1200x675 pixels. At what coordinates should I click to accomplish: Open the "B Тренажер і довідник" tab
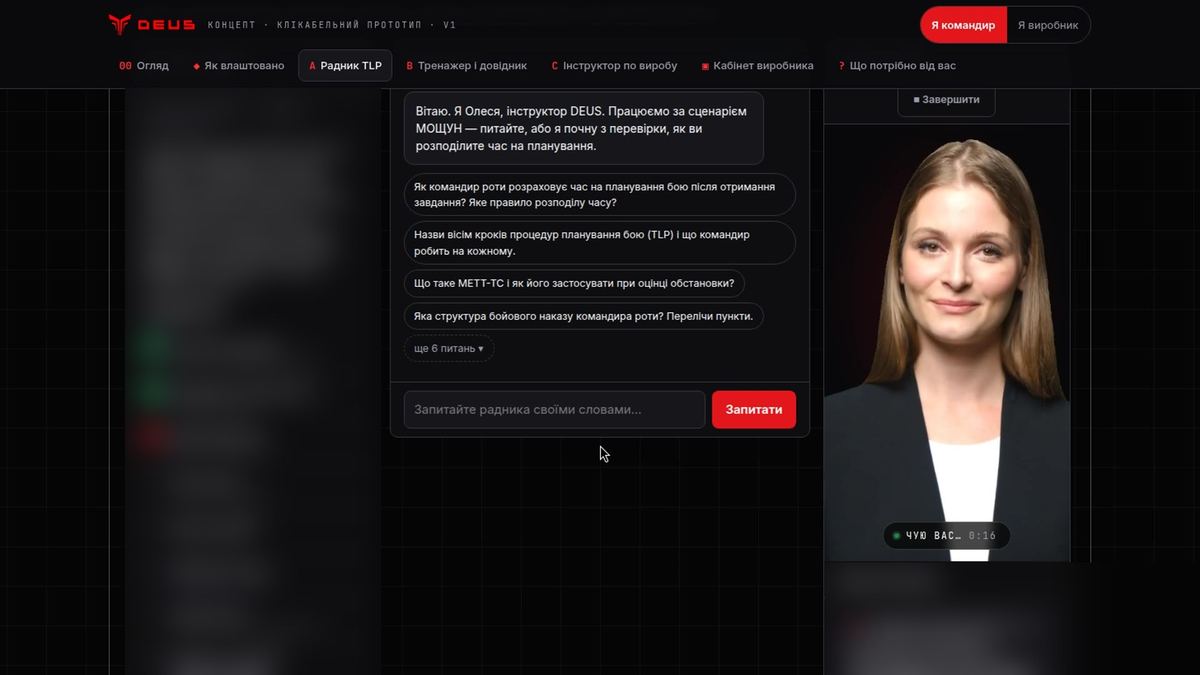tap(467, 66)
